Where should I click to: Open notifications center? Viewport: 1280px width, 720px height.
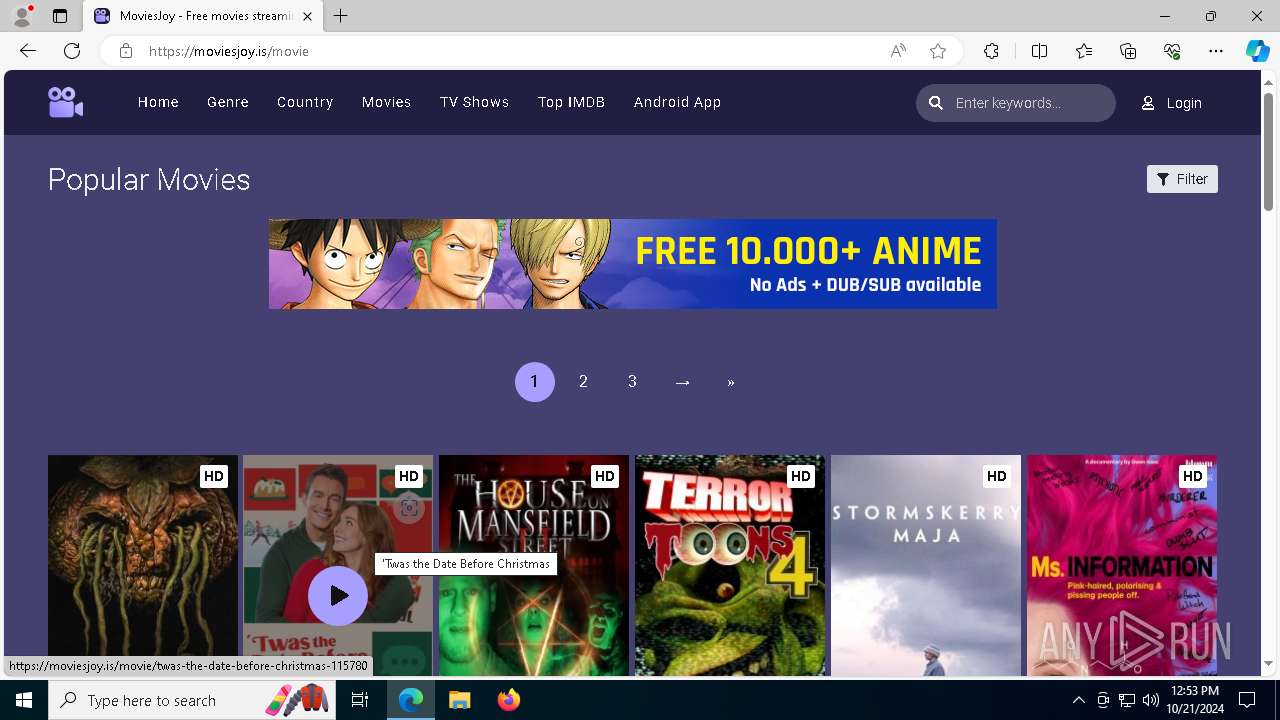[1247, 700]
